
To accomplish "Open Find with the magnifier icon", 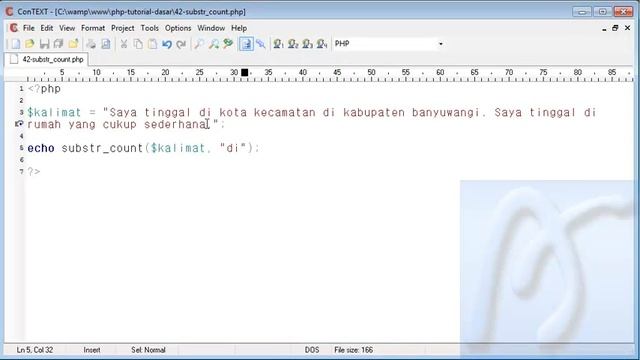I will tap(199, 44).
